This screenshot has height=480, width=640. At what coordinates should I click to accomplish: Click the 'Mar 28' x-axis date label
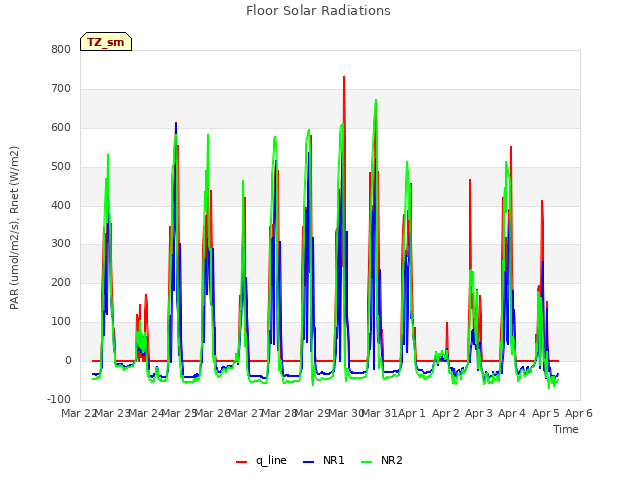coord(279,413)
